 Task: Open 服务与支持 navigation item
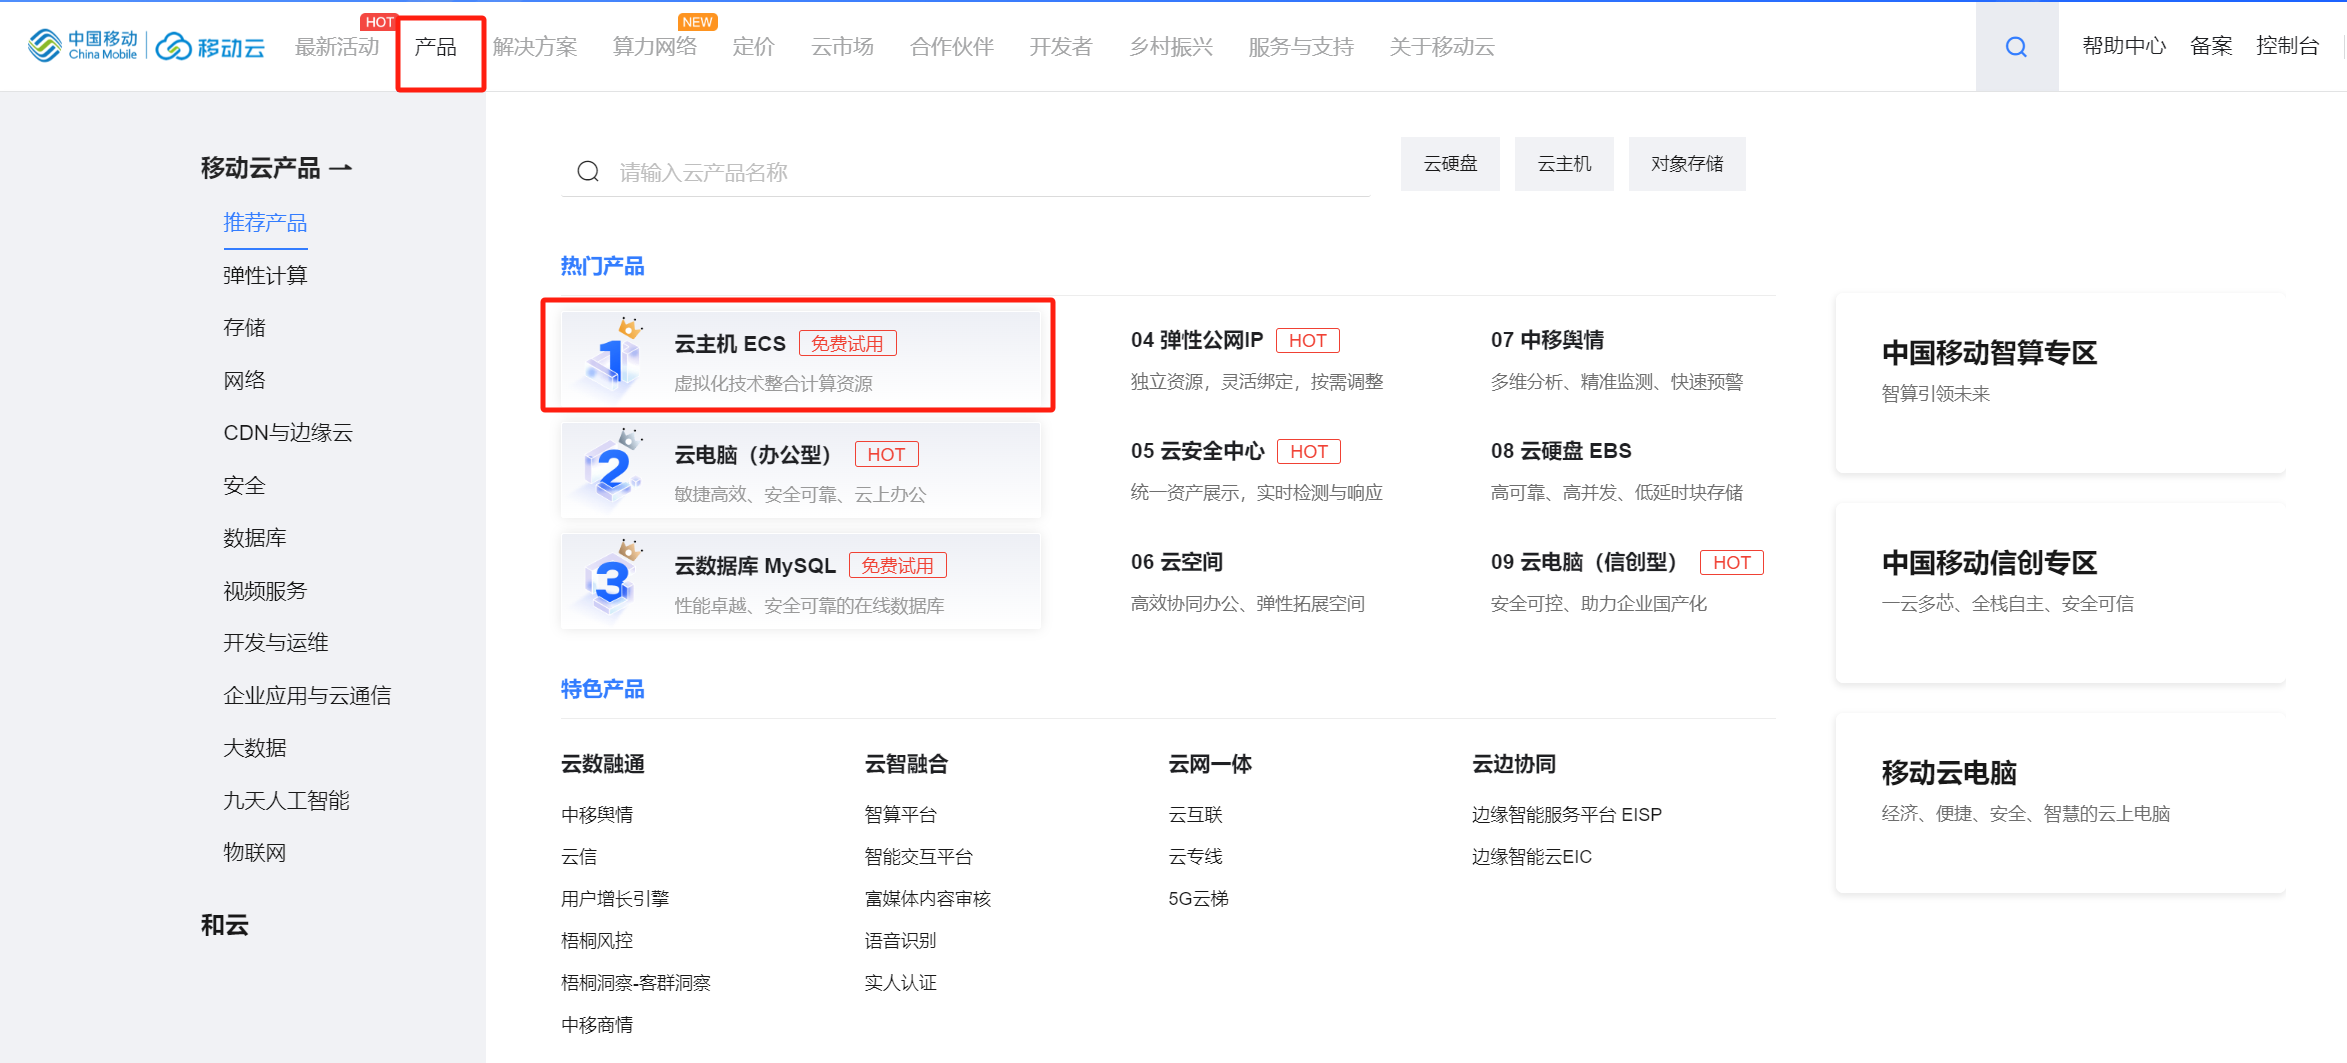pyautogui.click(x=1301, y=47)
